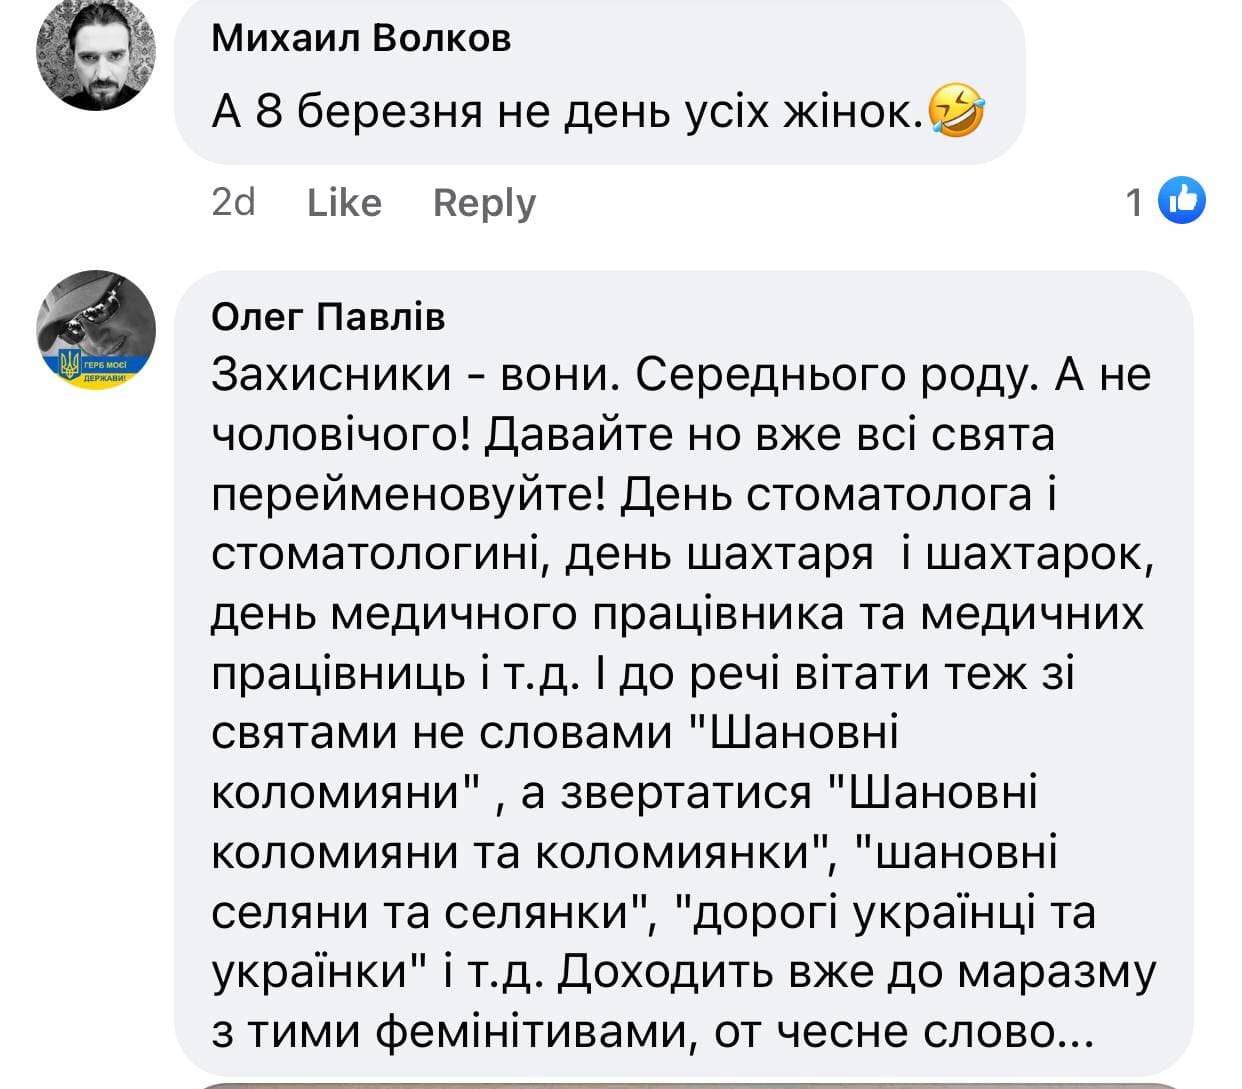Screen dimensions: 1242x1089
Task: Click the blue thumbs-up reaction icon
Action: 1181,202
